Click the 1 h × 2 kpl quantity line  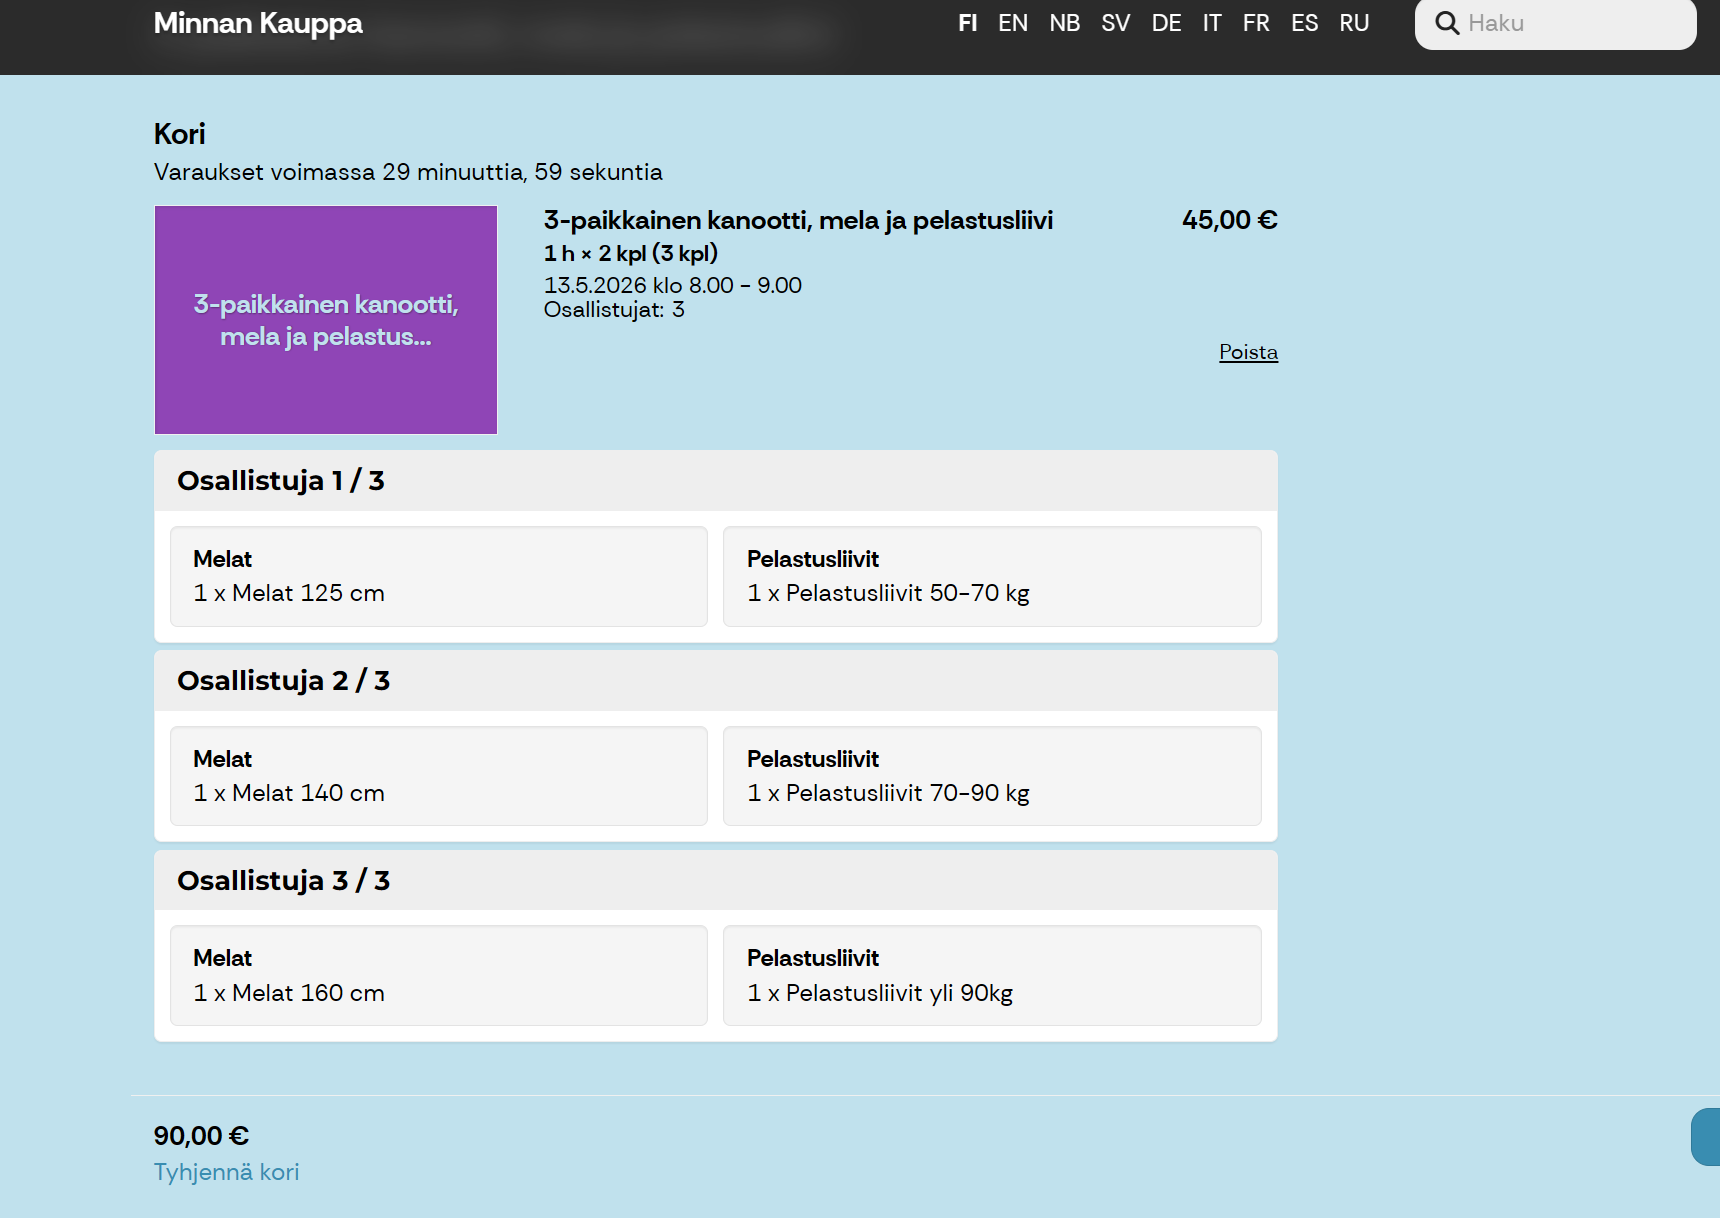(x=631, y=253)
